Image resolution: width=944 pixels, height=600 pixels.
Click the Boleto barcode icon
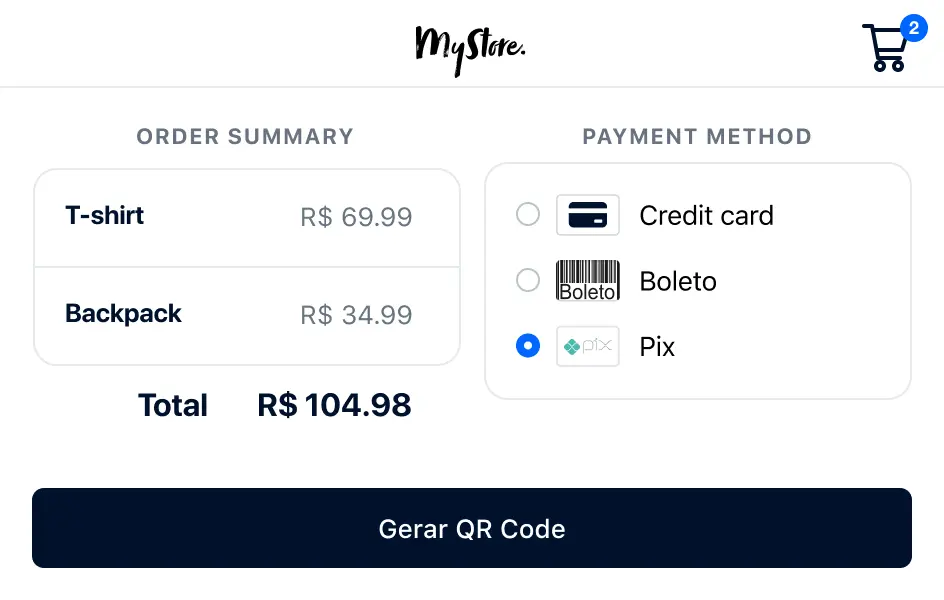(x=588, y=281)
